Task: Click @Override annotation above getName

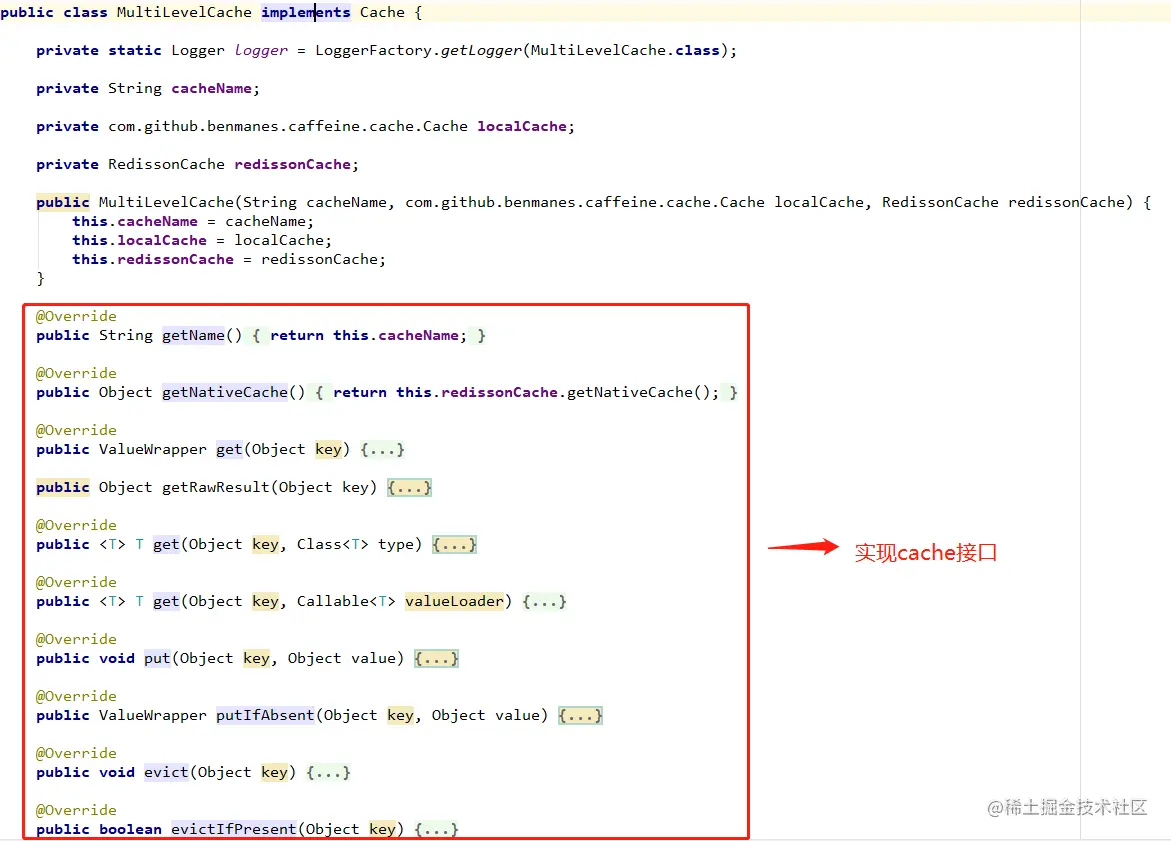Action: point(76,317)
